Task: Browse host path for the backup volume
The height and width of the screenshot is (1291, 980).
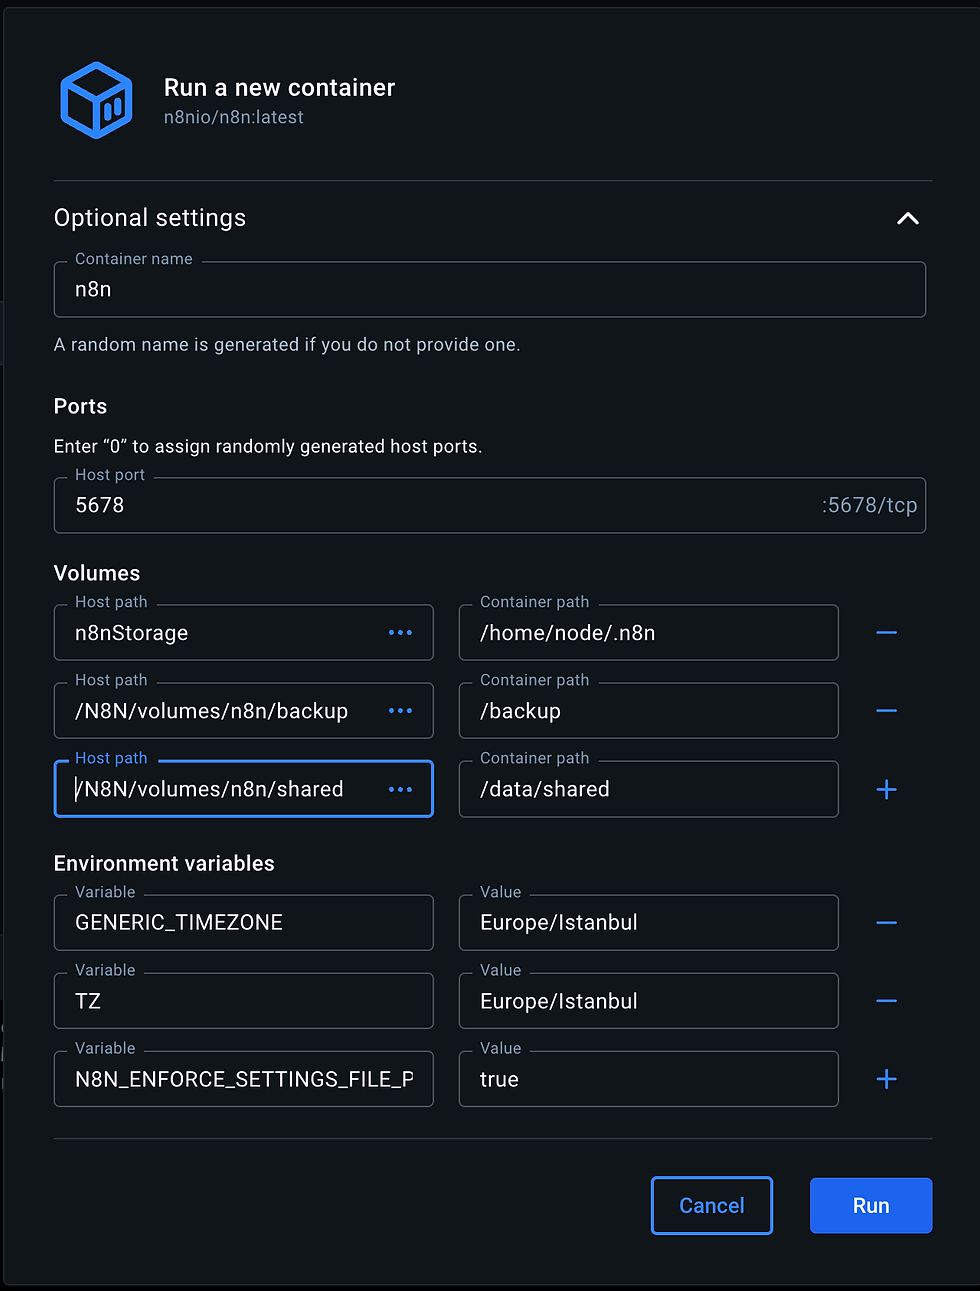Action: [x=400, y=711]
